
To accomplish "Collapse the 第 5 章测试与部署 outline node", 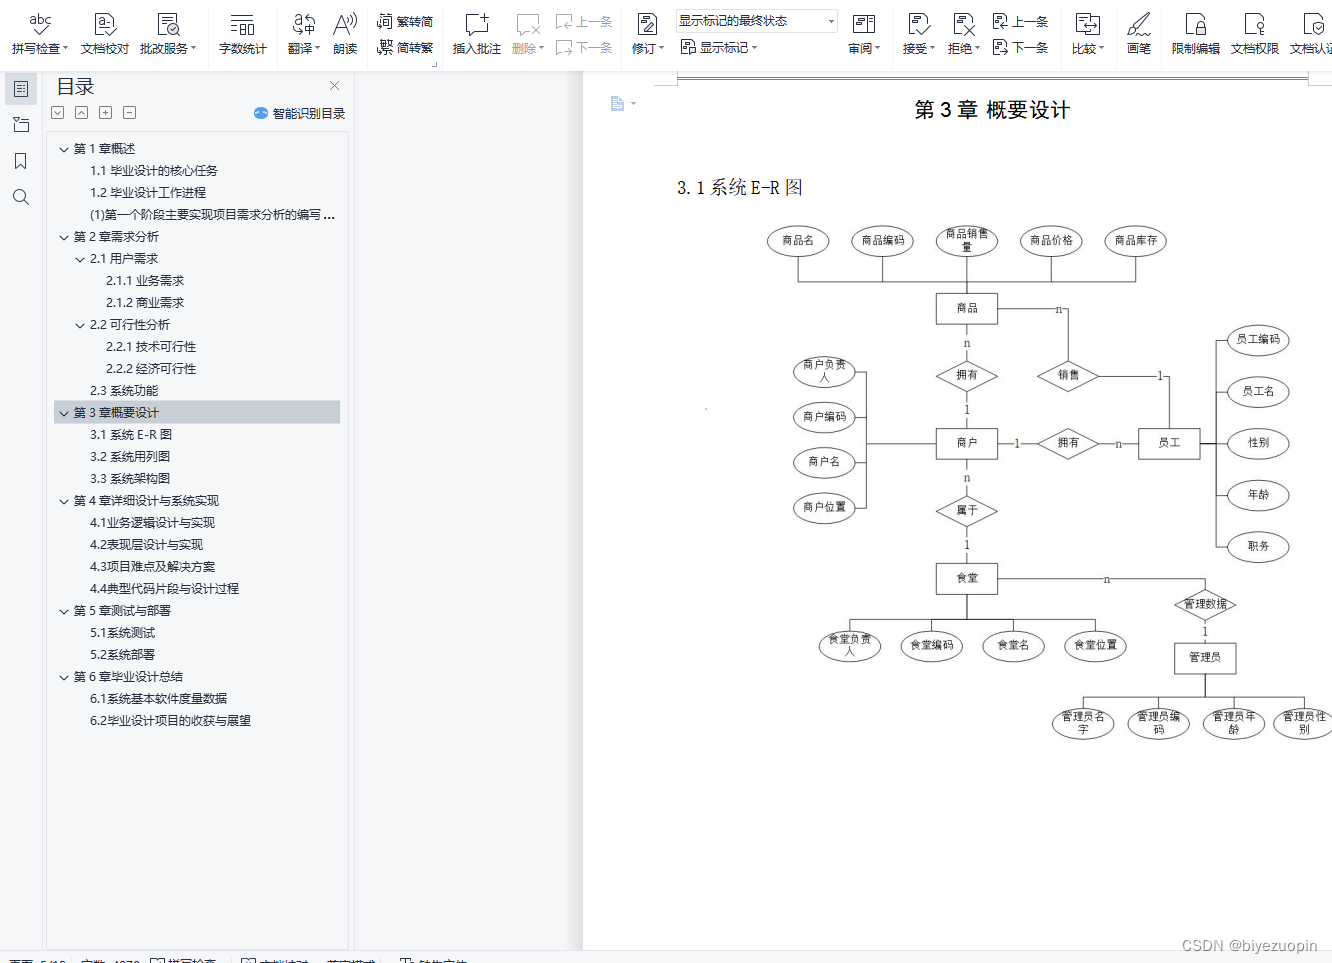I will click(x=64, y=611).
